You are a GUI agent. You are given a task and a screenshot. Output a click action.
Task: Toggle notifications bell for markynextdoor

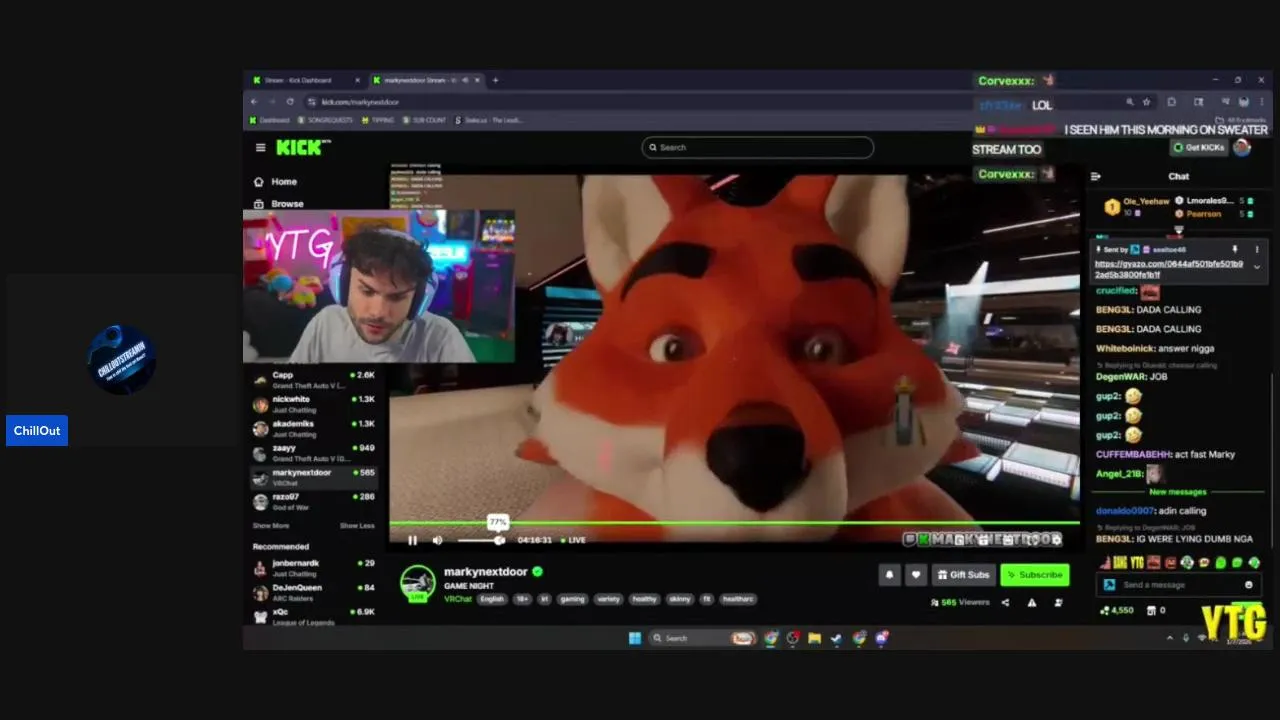(889, 574)
